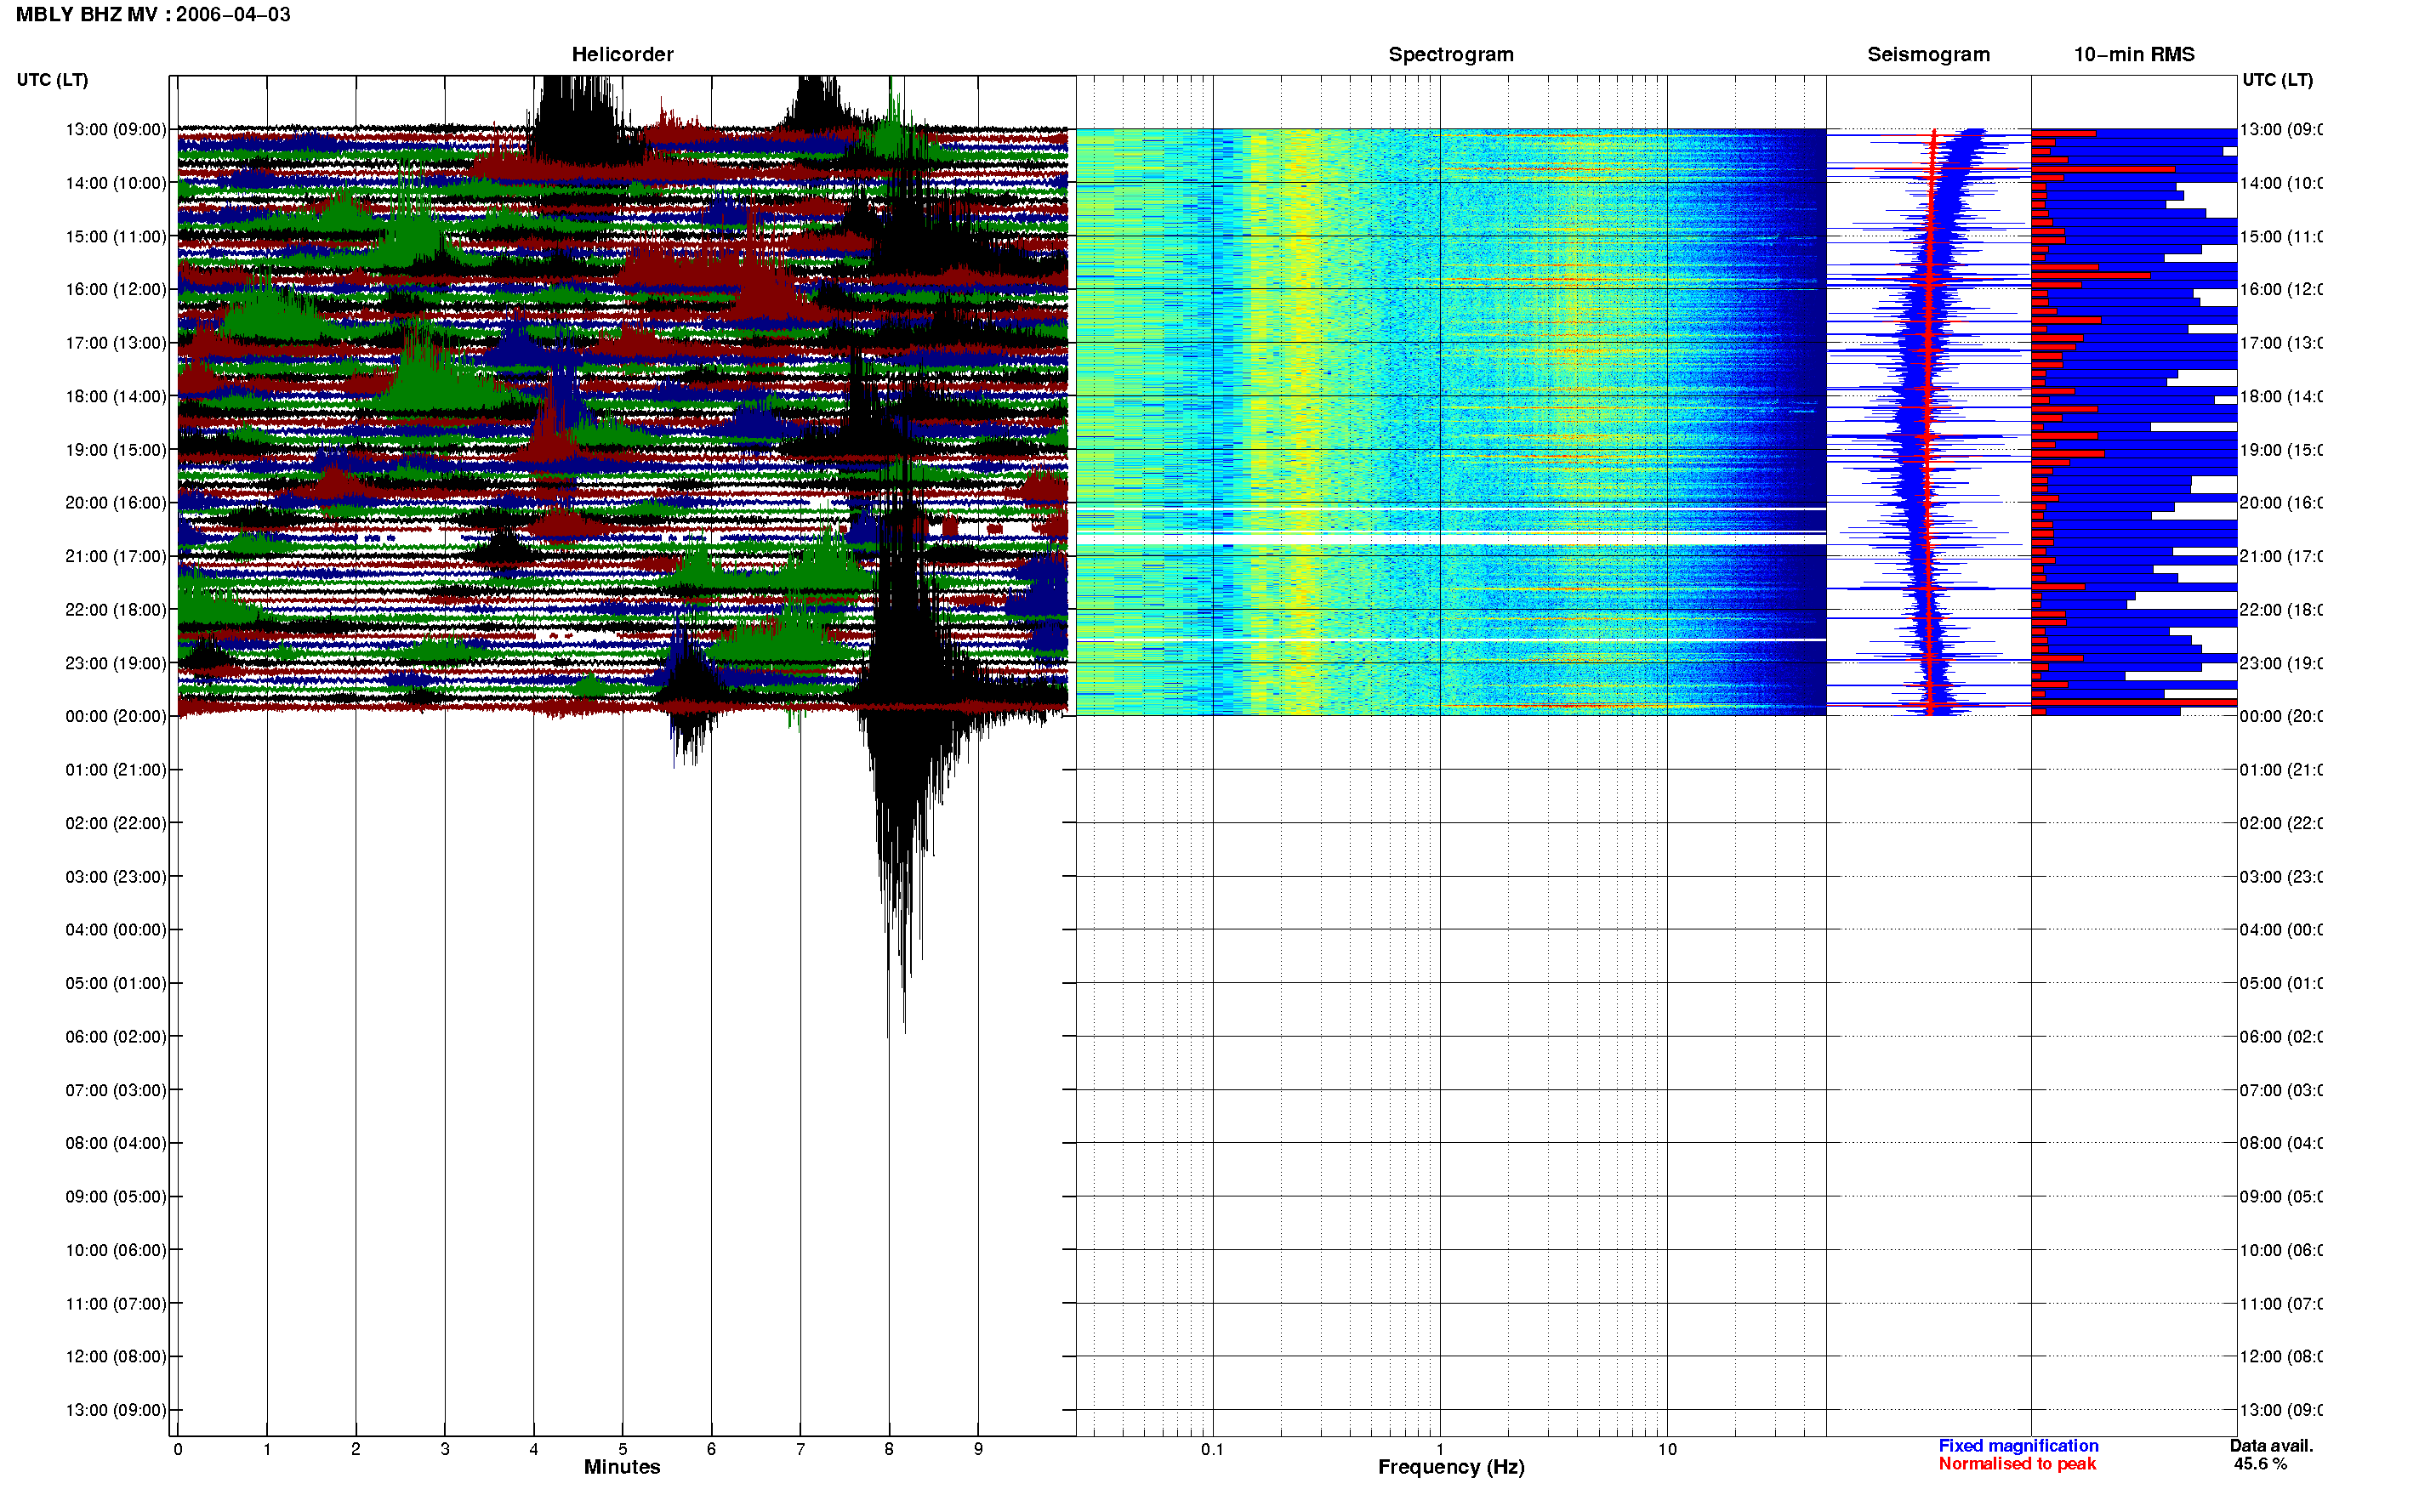Image resolution: width=2419 pixels, height=1512 pixels.
Task: Click the 10 frequency tick label
Action: [x=1667, y=1449]
